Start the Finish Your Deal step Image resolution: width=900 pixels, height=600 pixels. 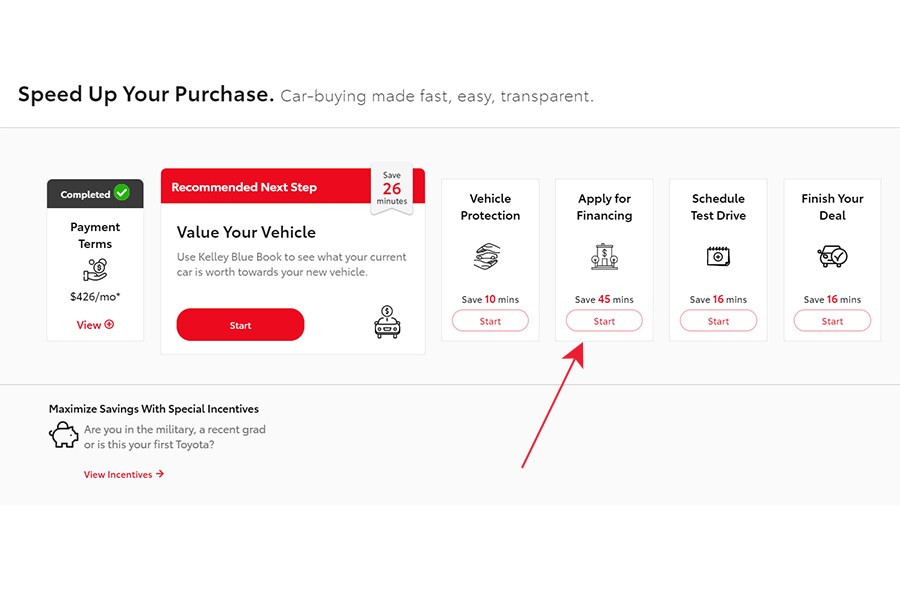click(x=832, y=321)
